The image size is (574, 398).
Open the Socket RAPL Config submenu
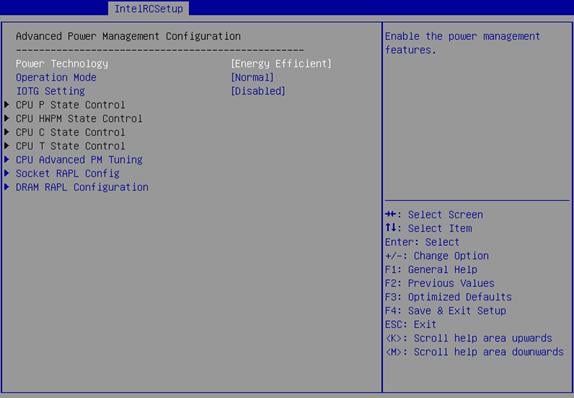click(x=68, y=173)
